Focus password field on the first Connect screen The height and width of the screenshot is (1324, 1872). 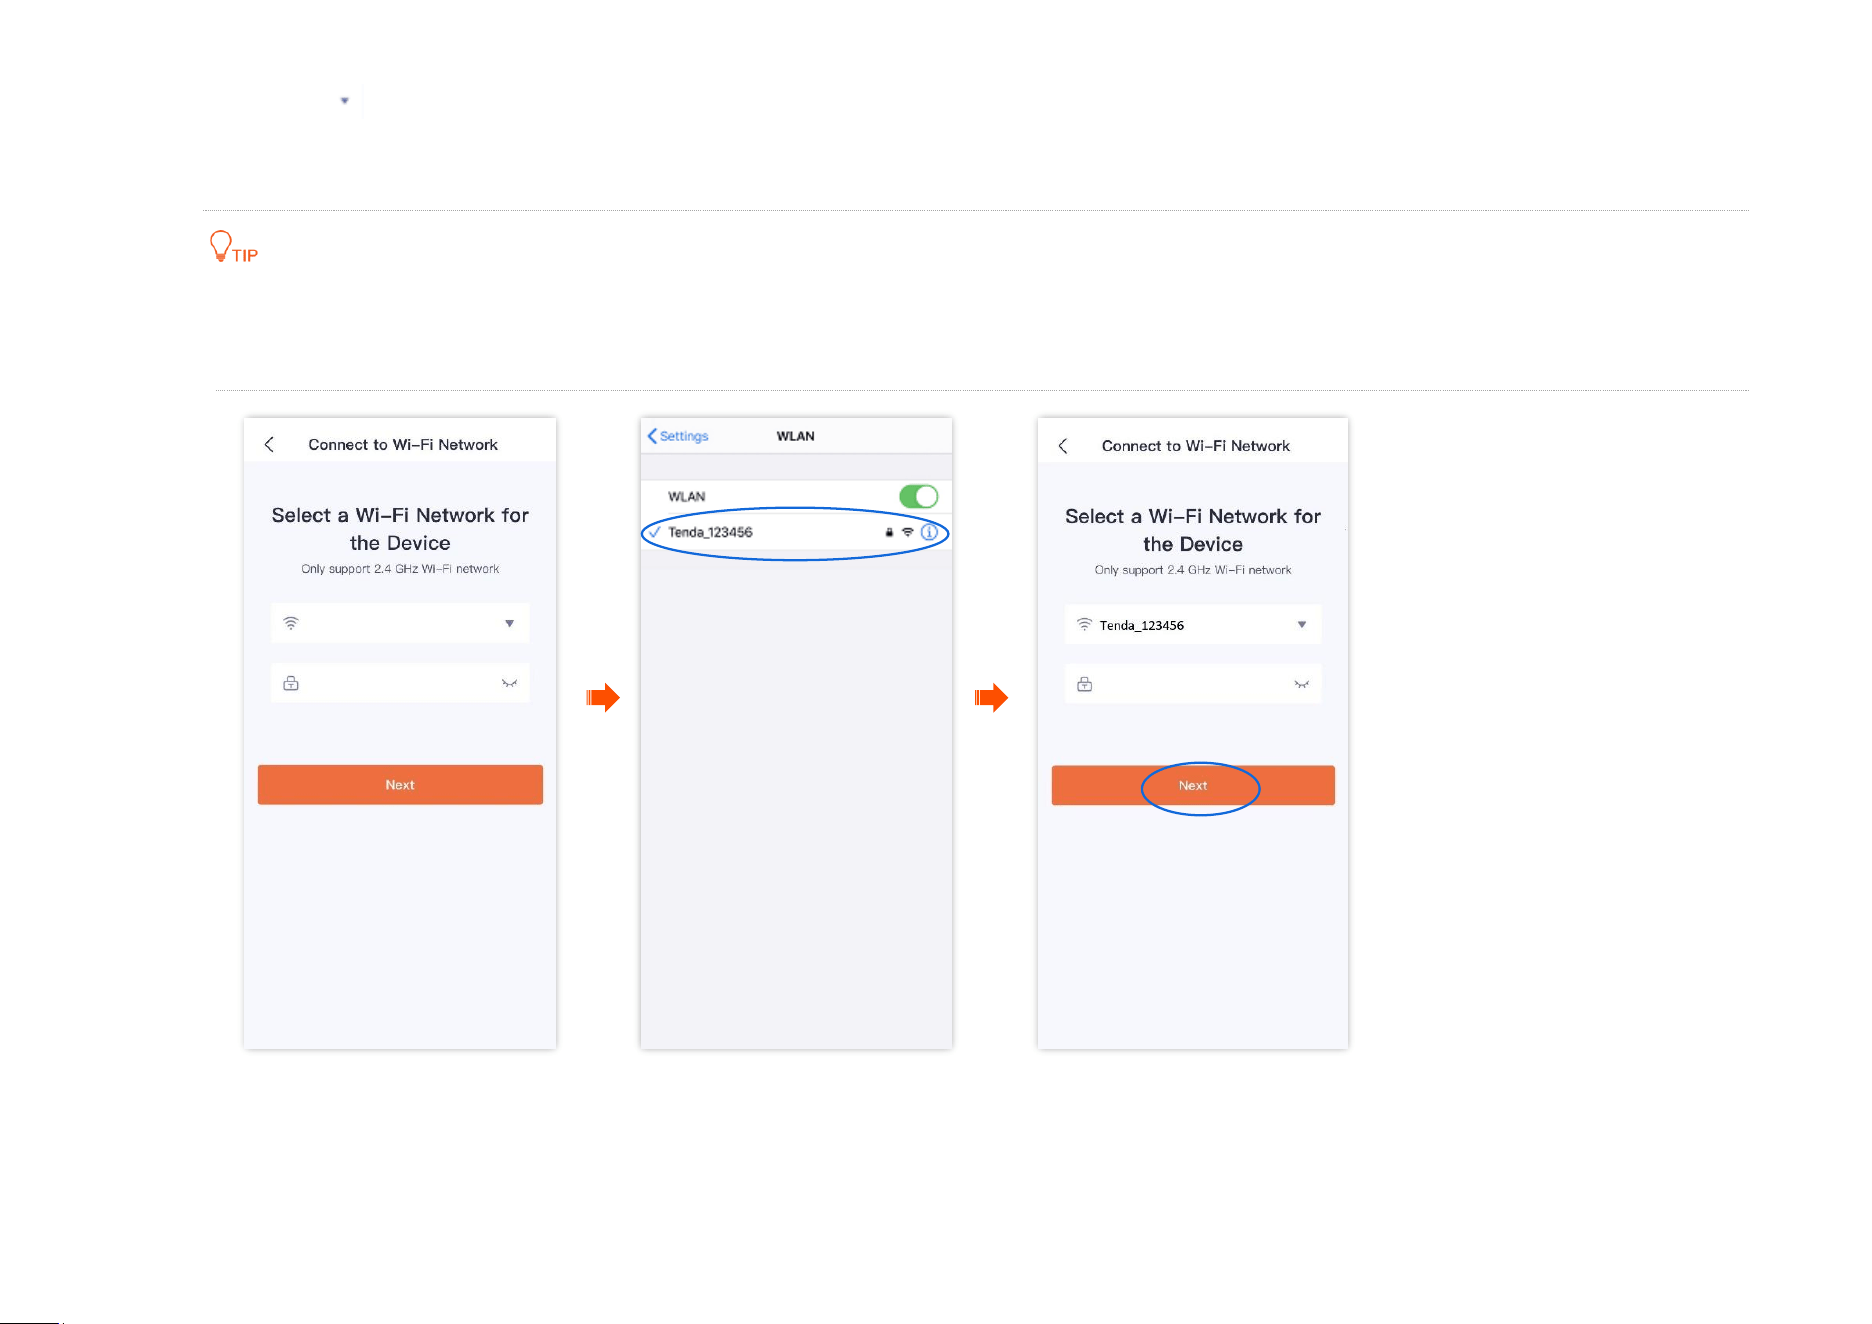(x=400, y=683)
